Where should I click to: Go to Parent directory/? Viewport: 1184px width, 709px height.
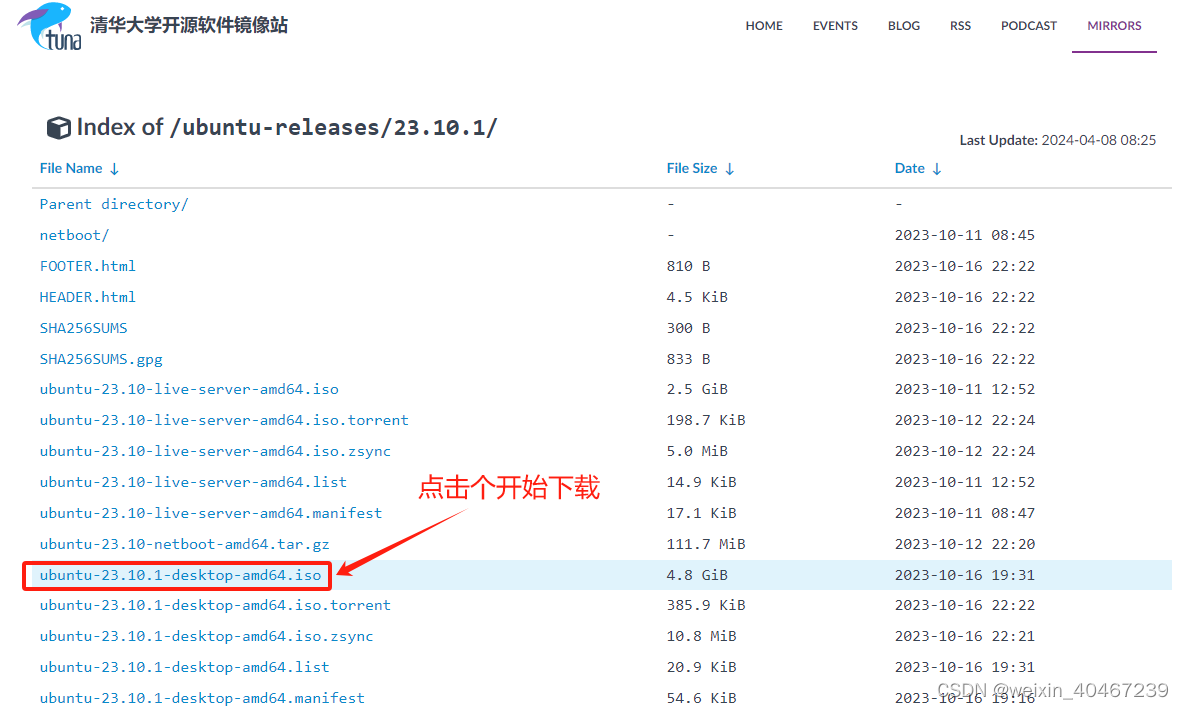pyautogui.click(x=114, y=204)
